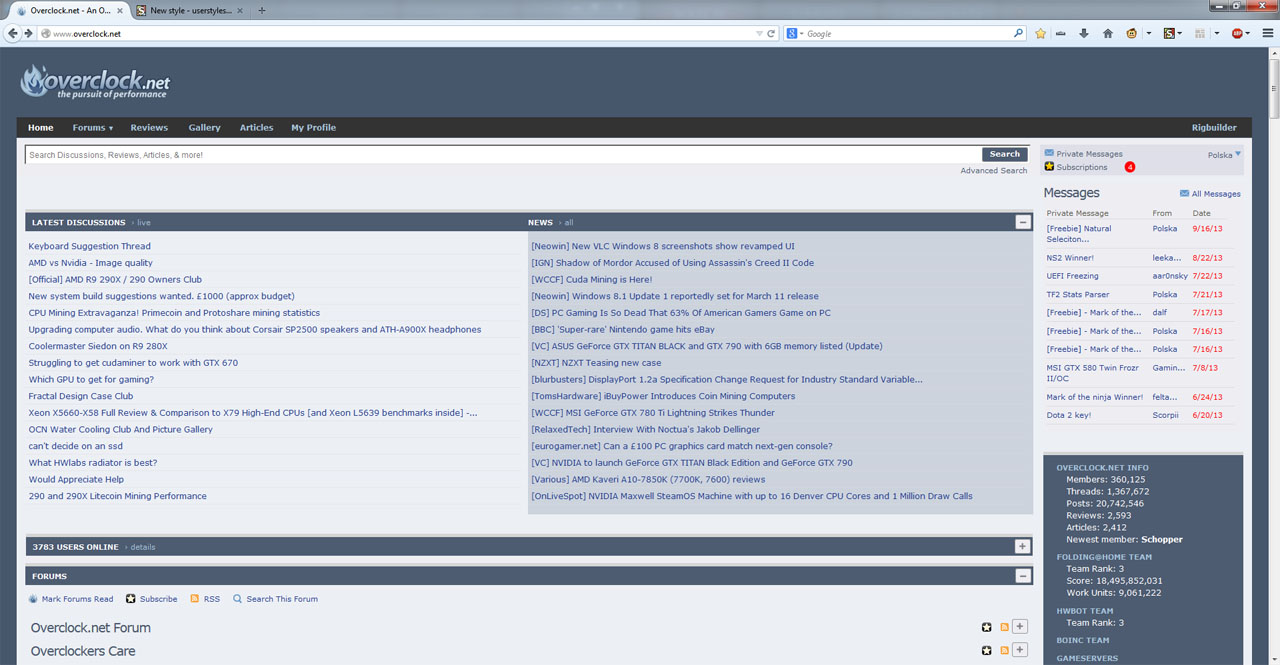Click the RSS feed icon in forum toolbar
The height and width of the screenshot is (665, 1280).
[195, 599]
